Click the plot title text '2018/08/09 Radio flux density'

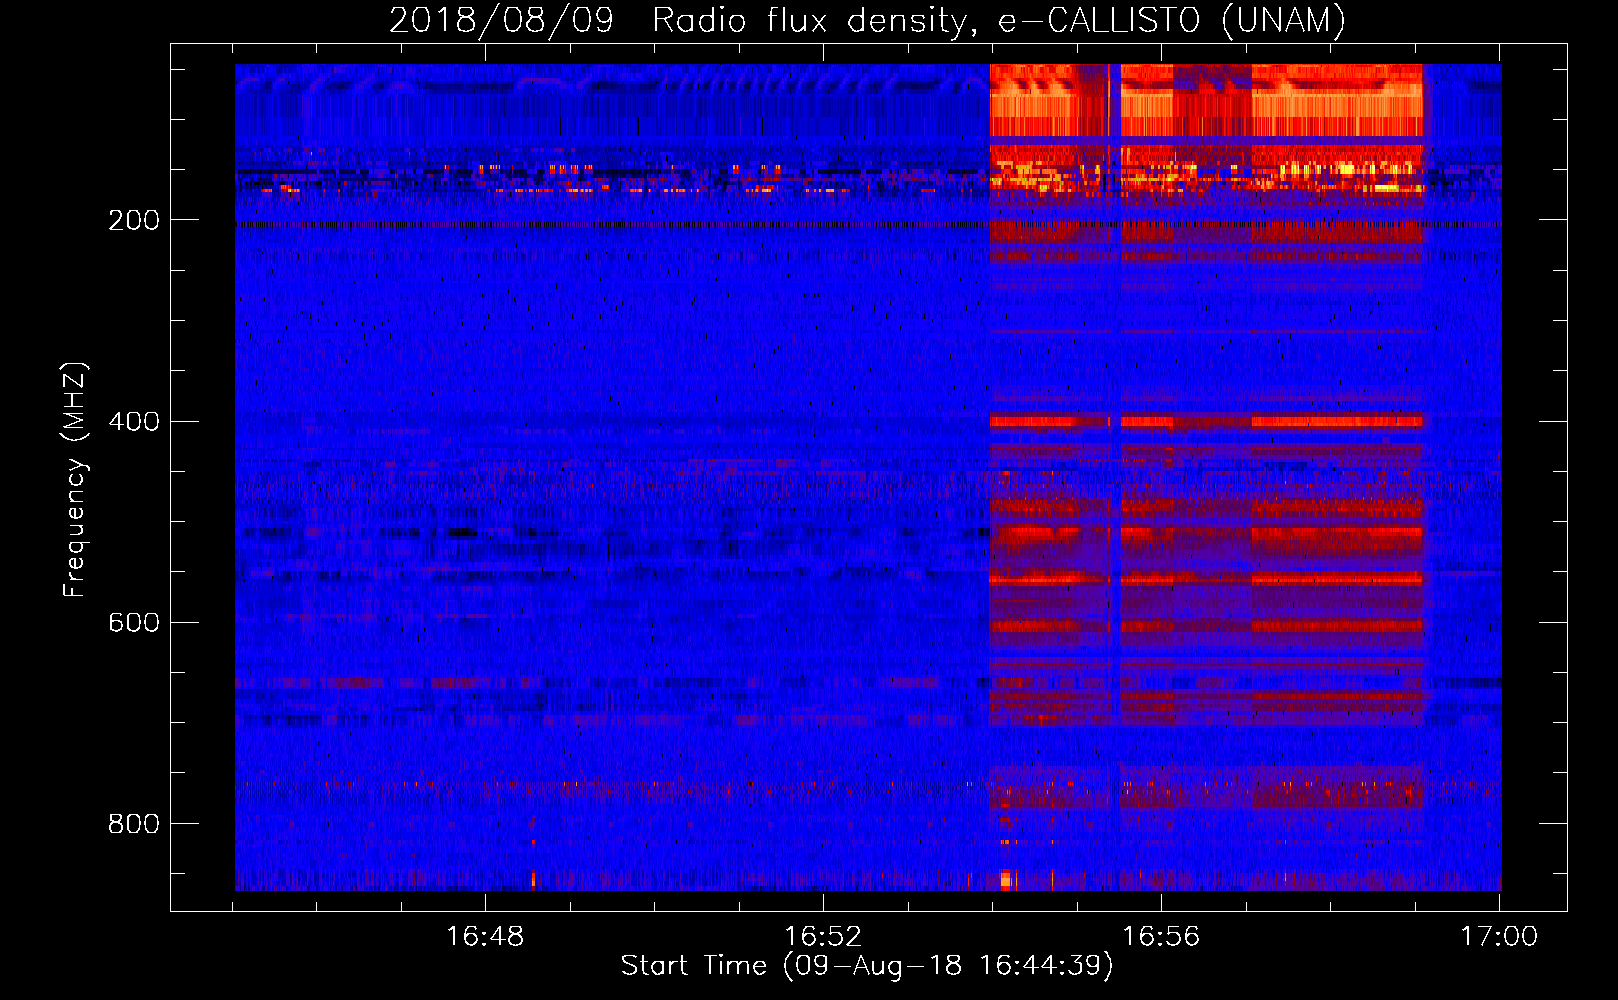point(683,20)
